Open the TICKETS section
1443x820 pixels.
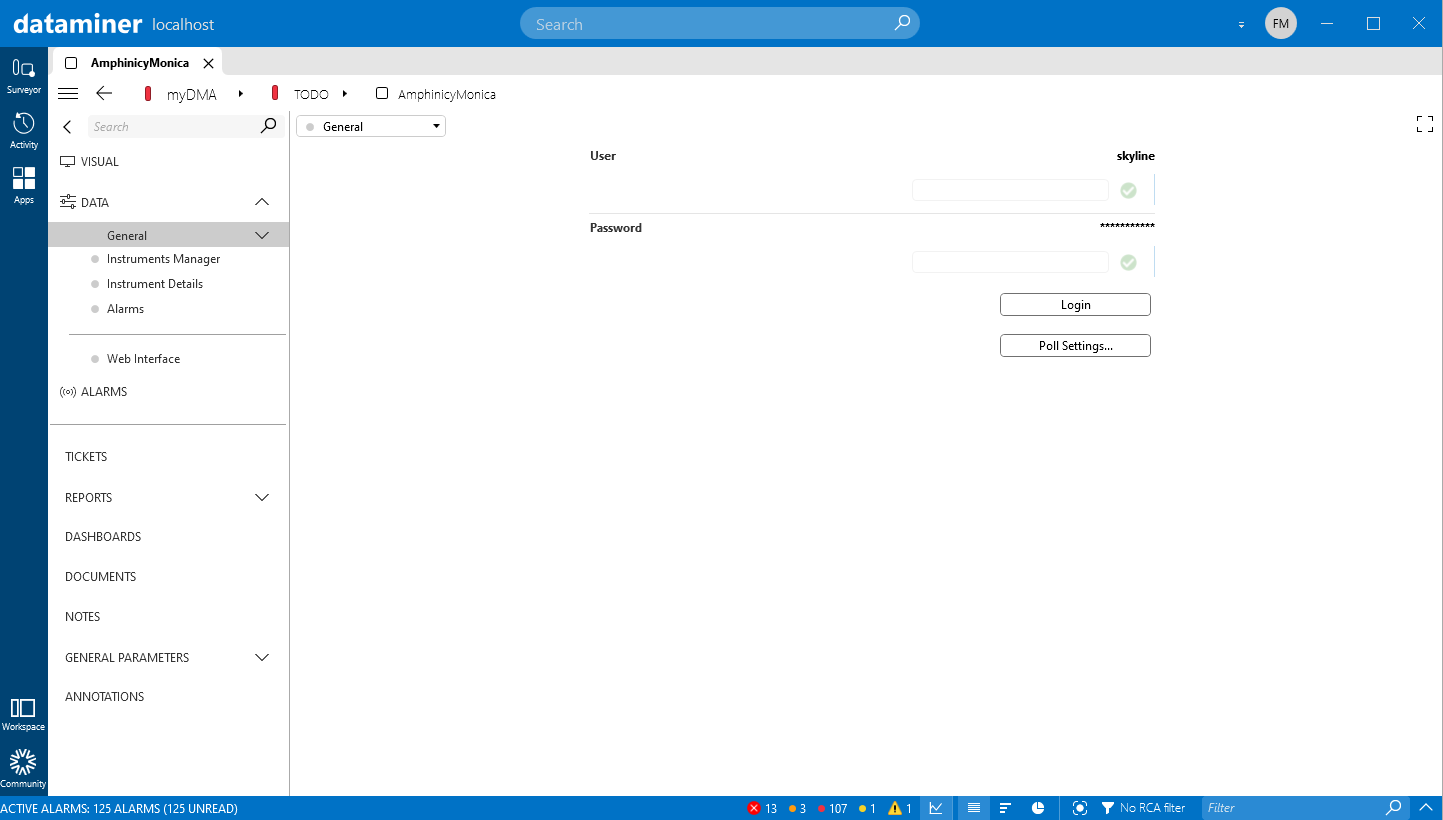[86, 457]
